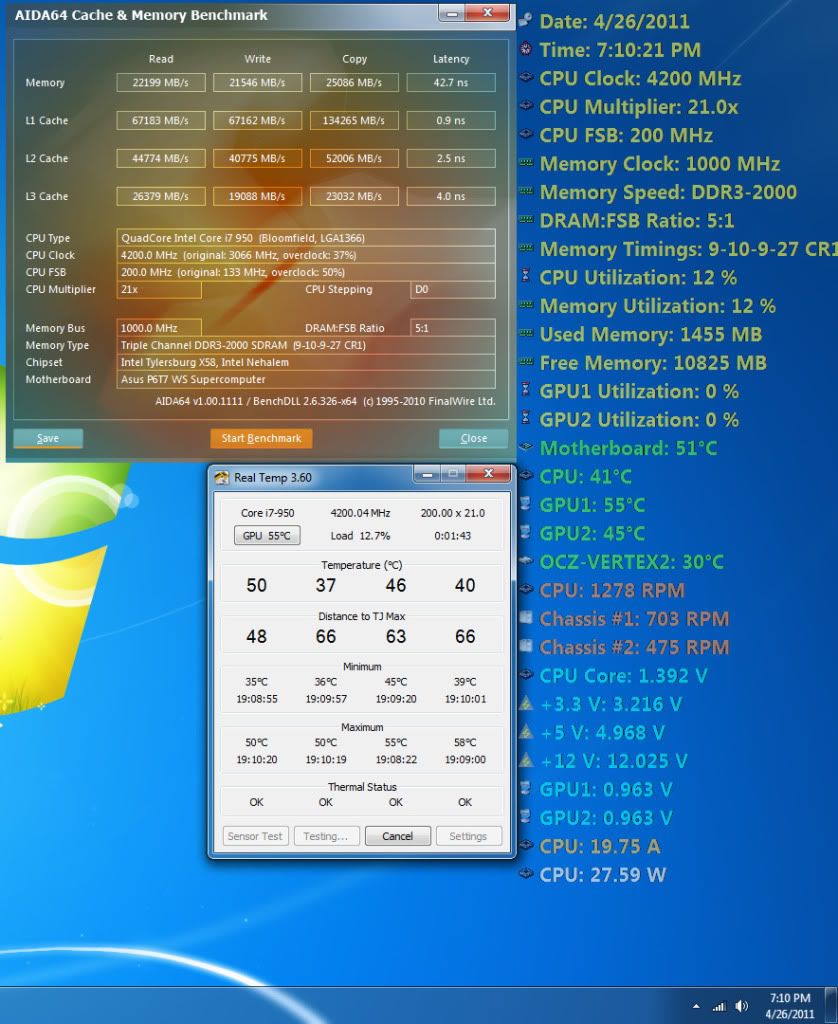
Task: Click the 4200.04 MHz text in Real Temp
Action: tap(360, 513)
